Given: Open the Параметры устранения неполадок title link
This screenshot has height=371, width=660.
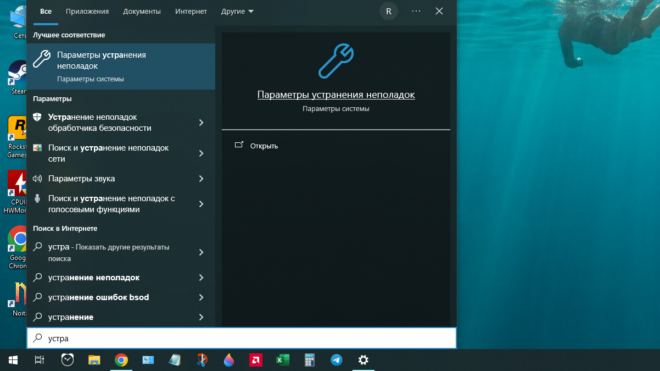Looking at the screenshot, I should [336, 95].
